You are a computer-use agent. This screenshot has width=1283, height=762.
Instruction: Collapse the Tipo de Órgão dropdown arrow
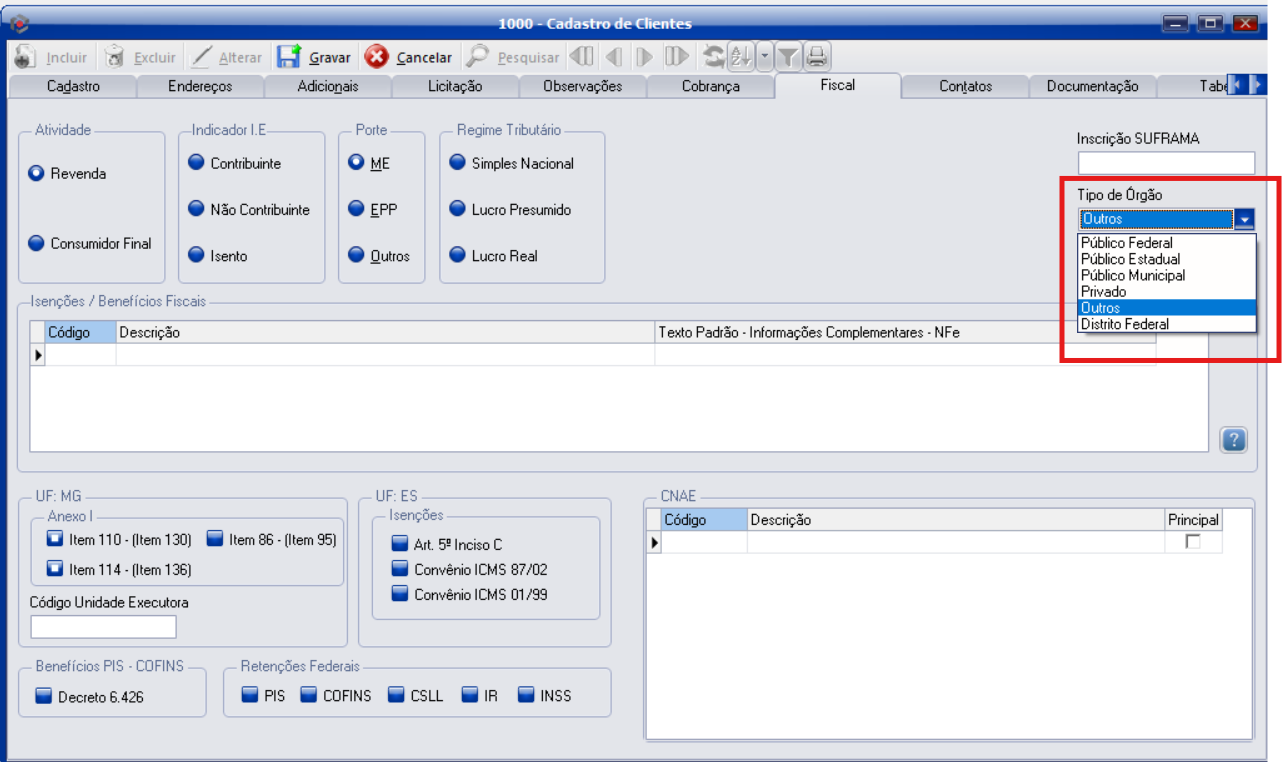click(1244, 220)
